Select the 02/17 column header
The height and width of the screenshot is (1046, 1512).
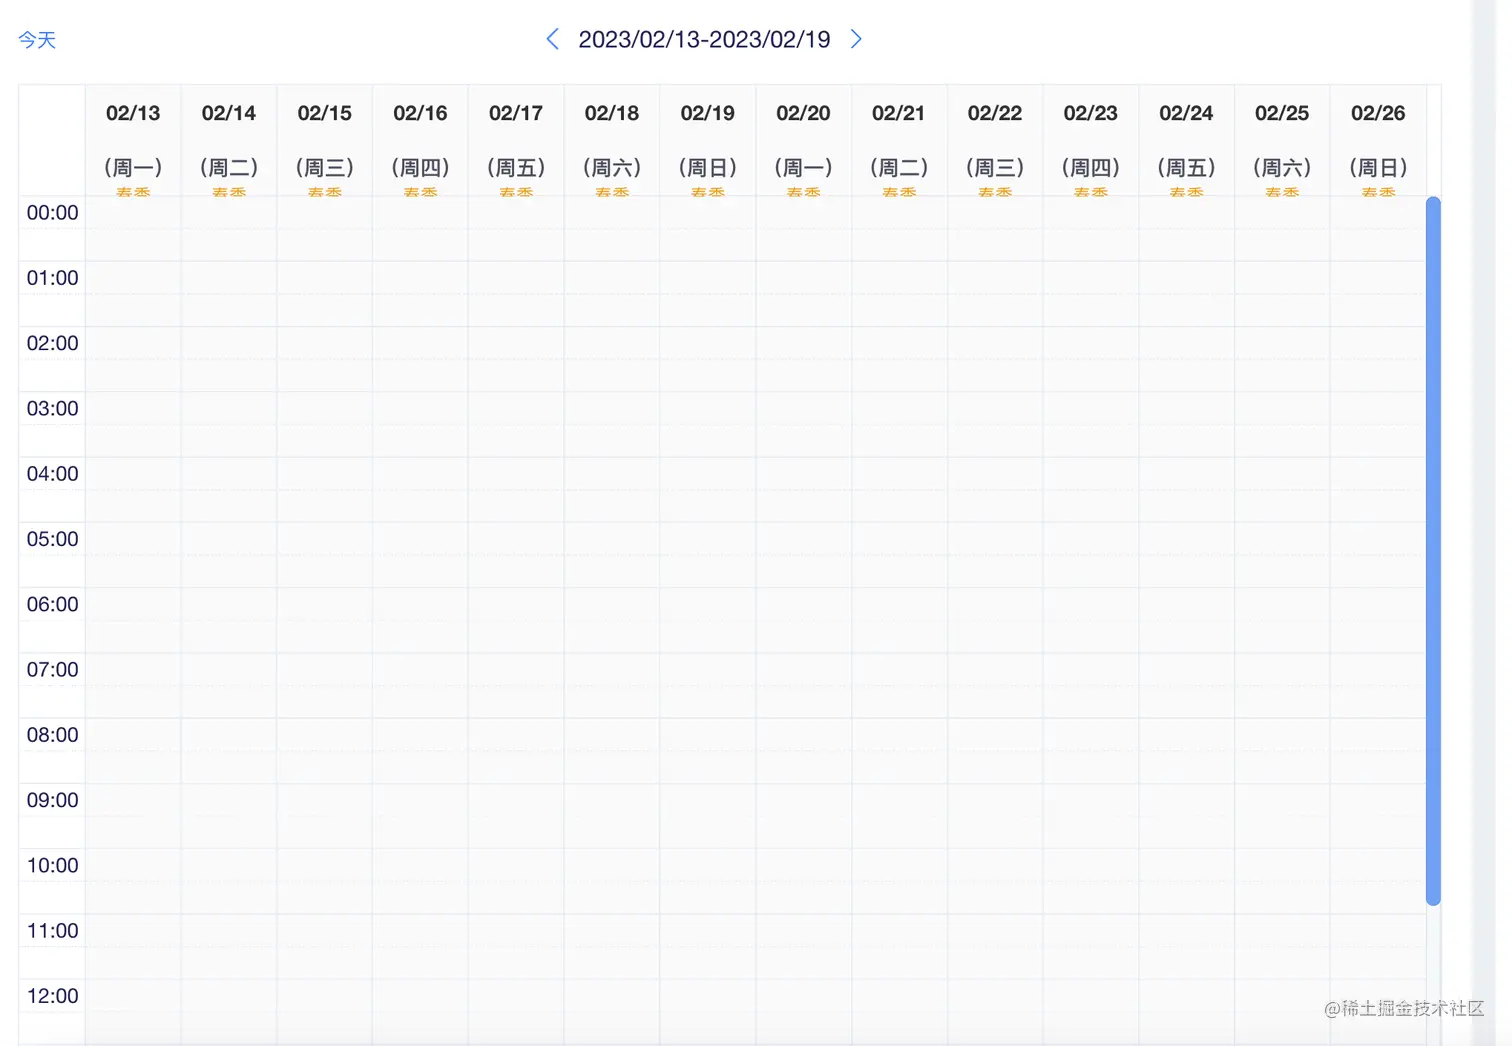tap(516, 140)
